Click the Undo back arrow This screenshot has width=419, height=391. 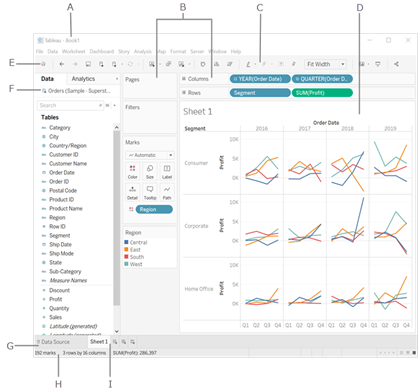(62, 64)
